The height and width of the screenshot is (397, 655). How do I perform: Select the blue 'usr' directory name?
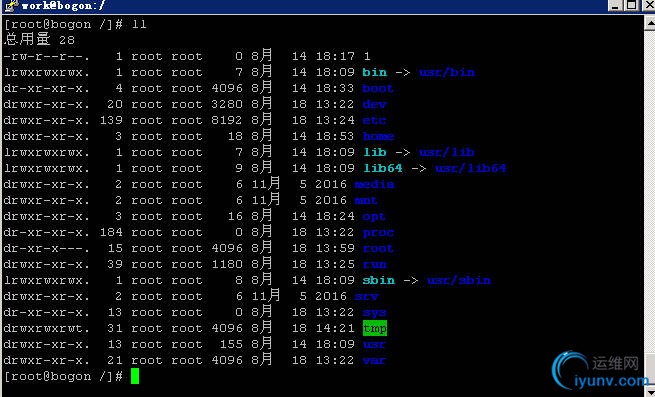pos(374,344)
